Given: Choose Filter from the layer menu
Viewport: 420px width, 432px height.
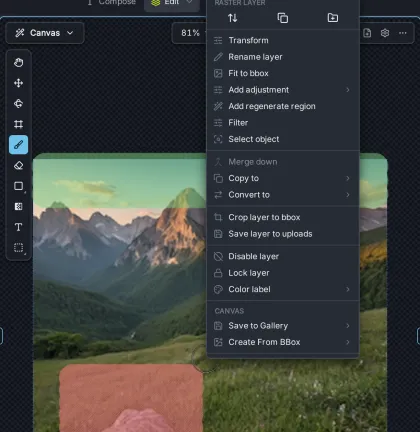Looking at the screenshot, I should [283, 123].
